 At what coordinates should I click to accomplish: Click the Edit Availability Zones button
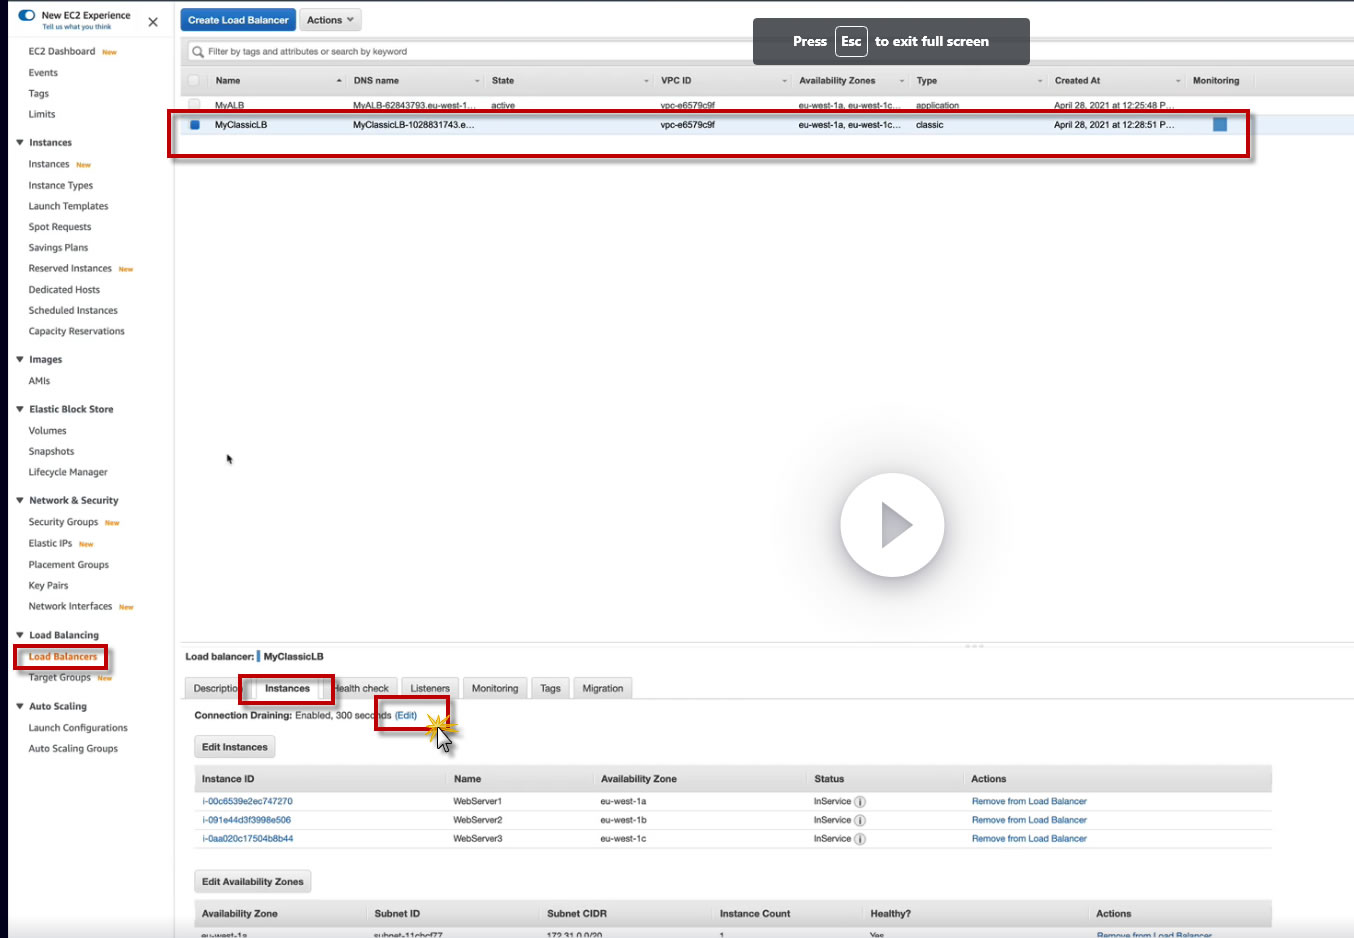pos(253,882)
